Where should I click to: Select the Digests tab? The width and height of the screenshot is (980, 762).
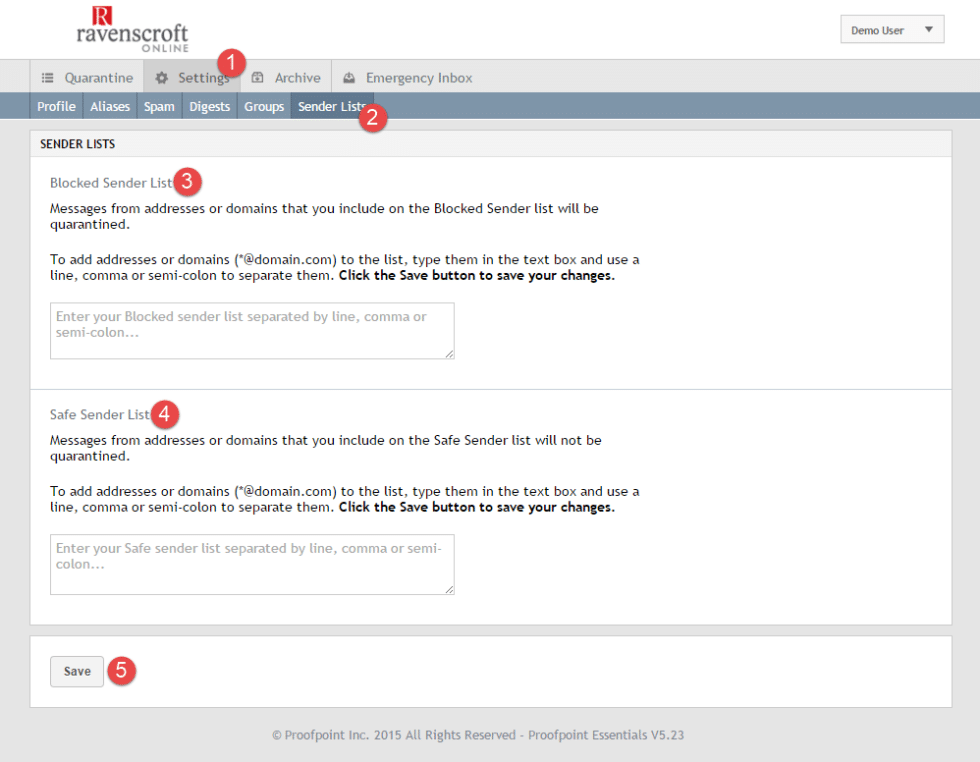tap(209, 106)
